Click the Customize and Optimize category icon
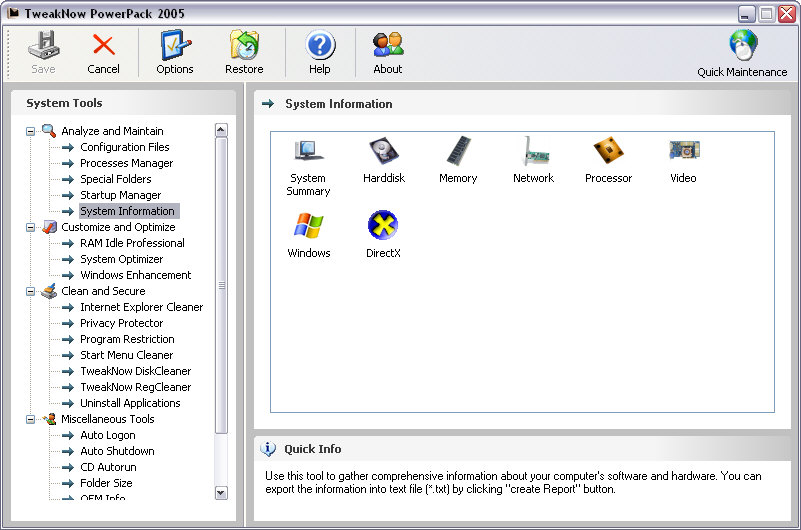801x530 pixels. pos(49,227)
